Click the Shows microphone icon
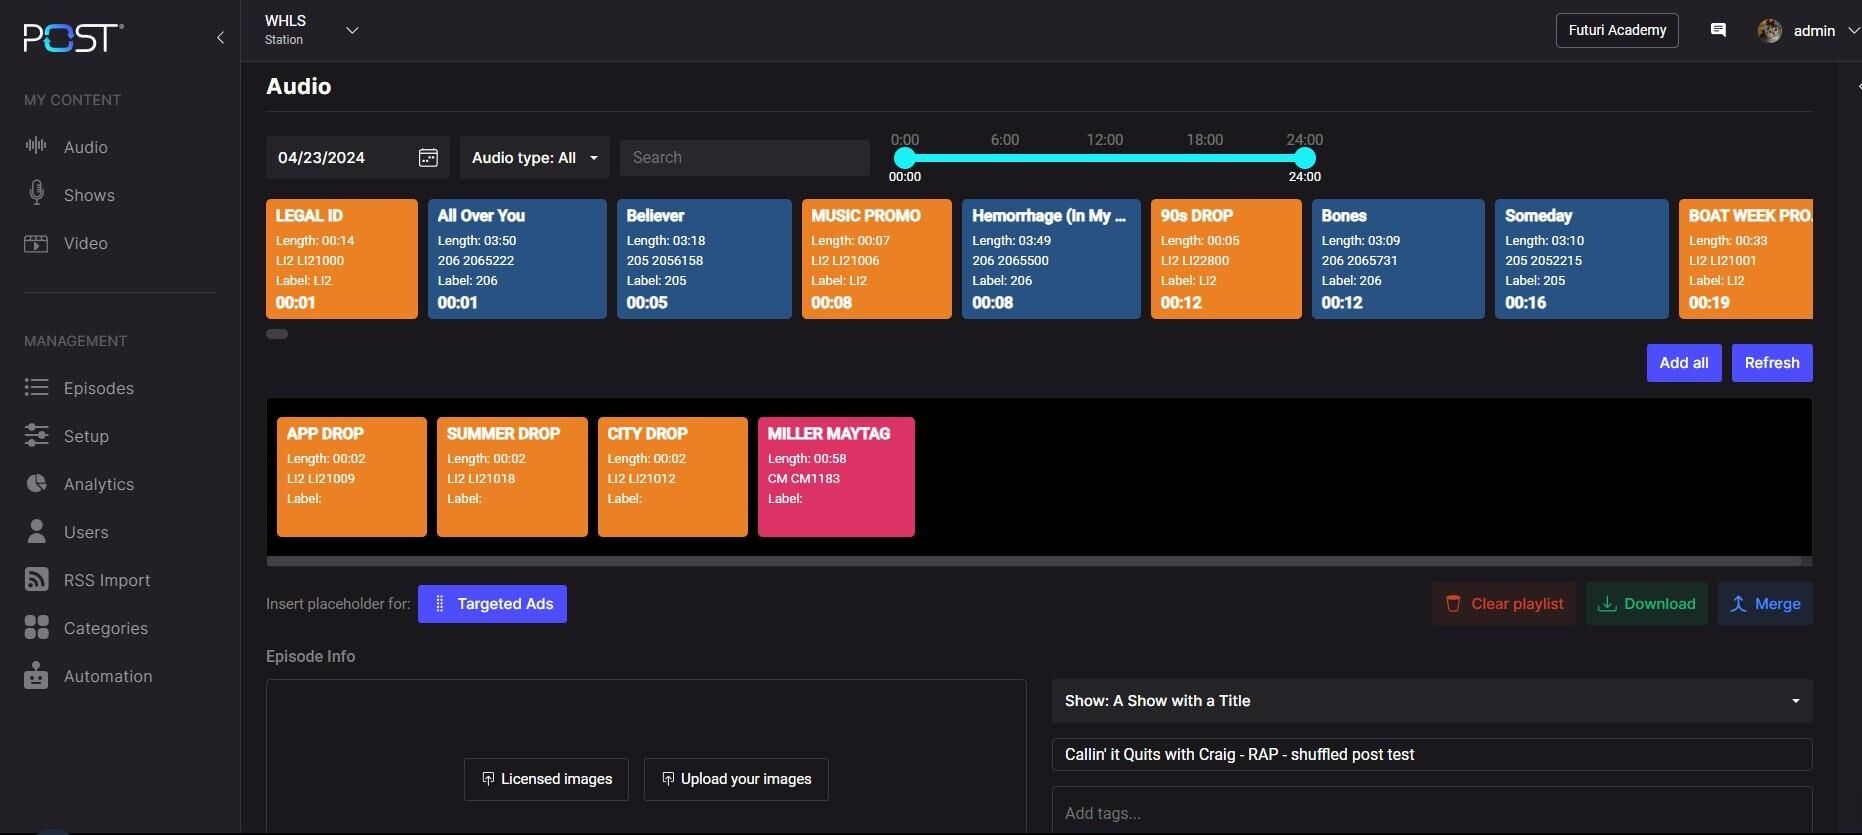Viewport: 1862px width, 835px height. click(36, 193)
